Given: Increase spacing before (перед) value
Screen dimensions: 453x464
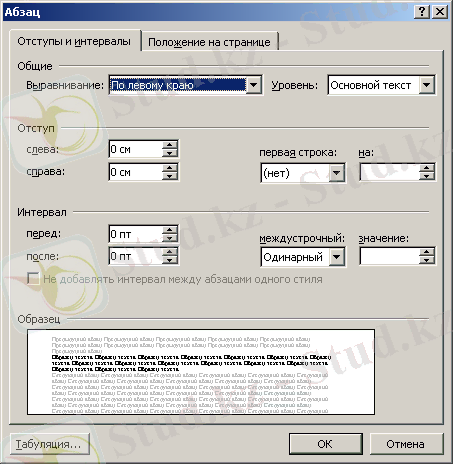Looking at the screenshot, I should (170, 230).
